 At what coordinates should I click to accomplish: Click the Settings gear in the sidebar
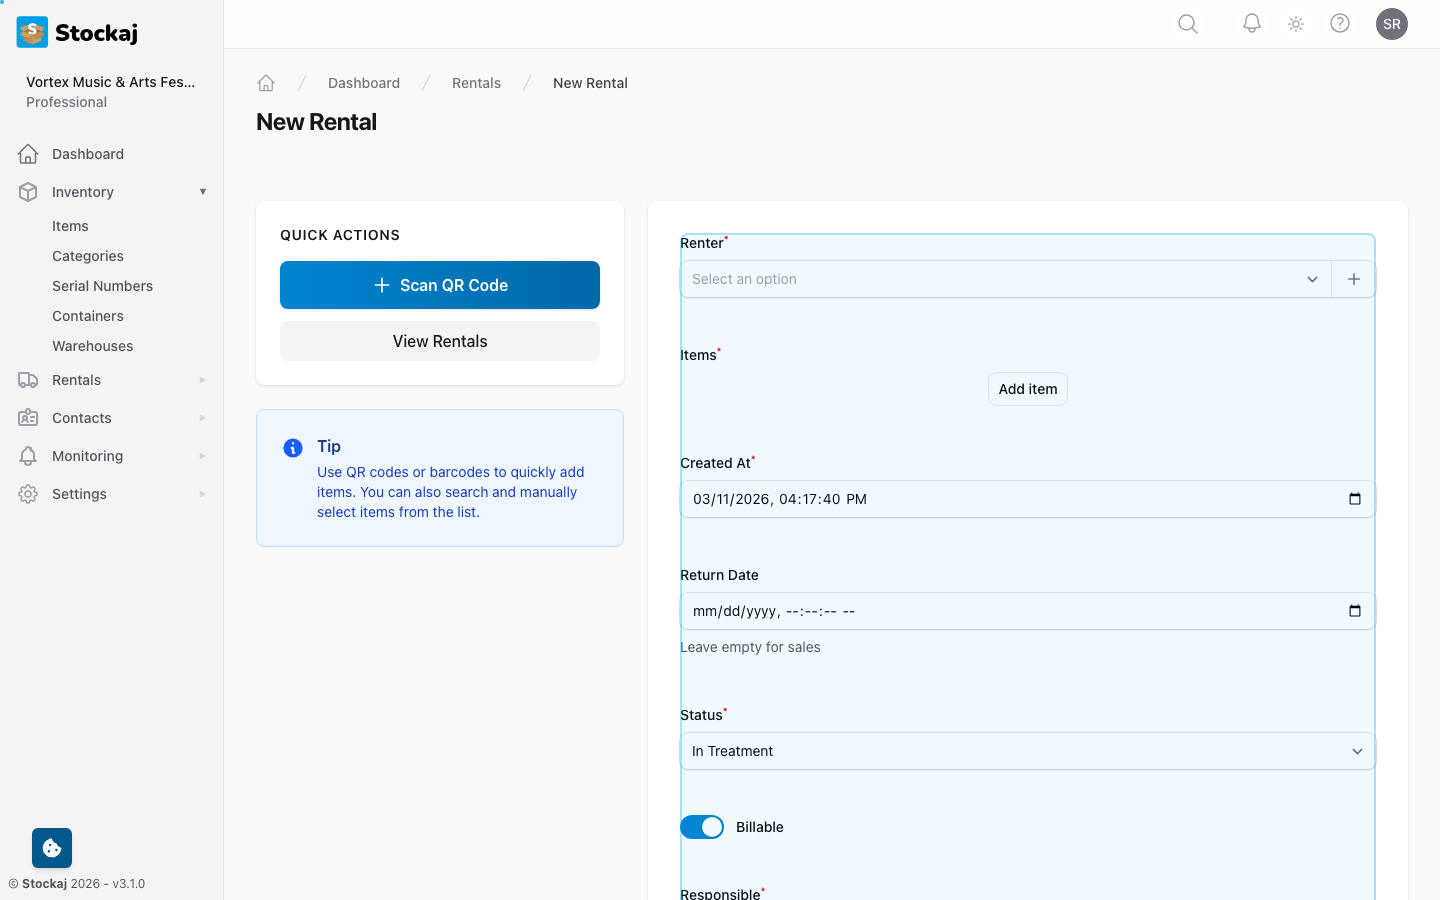[27, 494]
